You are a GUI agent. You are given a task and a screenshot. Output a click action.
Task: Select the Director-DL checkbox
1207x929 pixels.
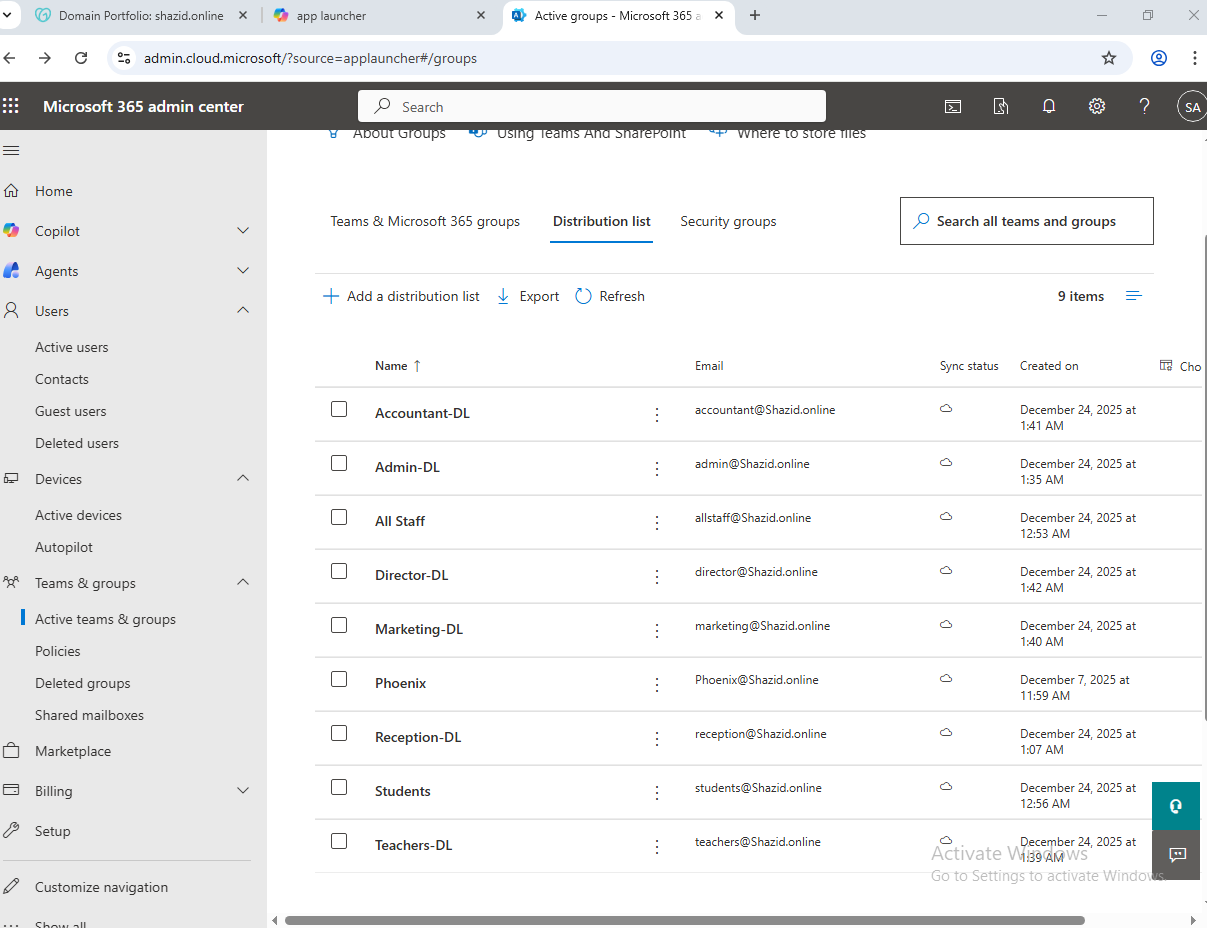339,571
